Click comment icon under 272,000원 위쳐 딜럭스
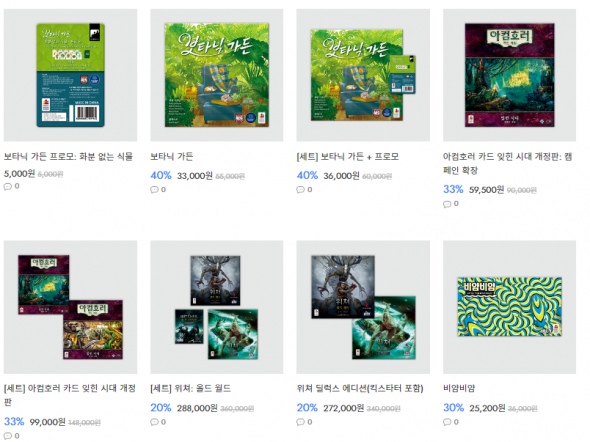Viewport: 590px width, 442px height. (x=300, y=422)
